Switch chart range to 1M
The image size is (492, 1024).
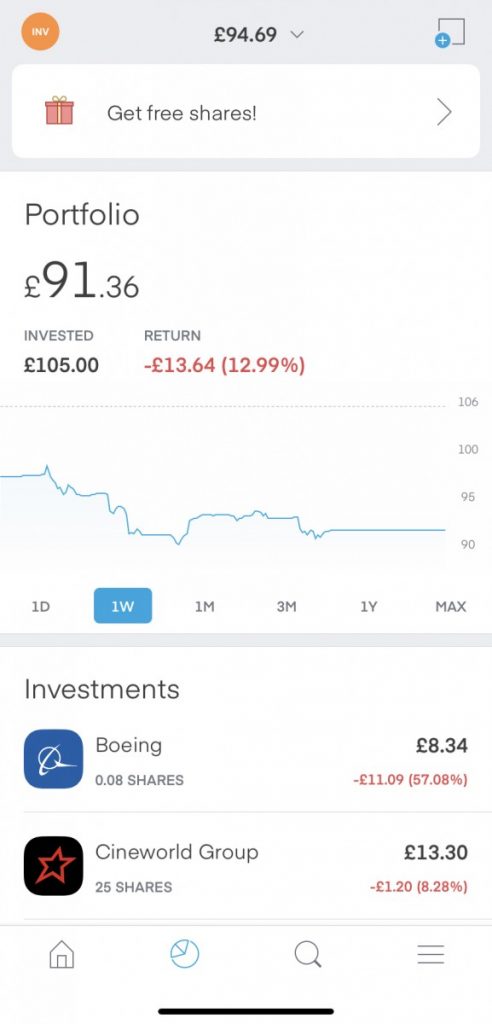205,606
